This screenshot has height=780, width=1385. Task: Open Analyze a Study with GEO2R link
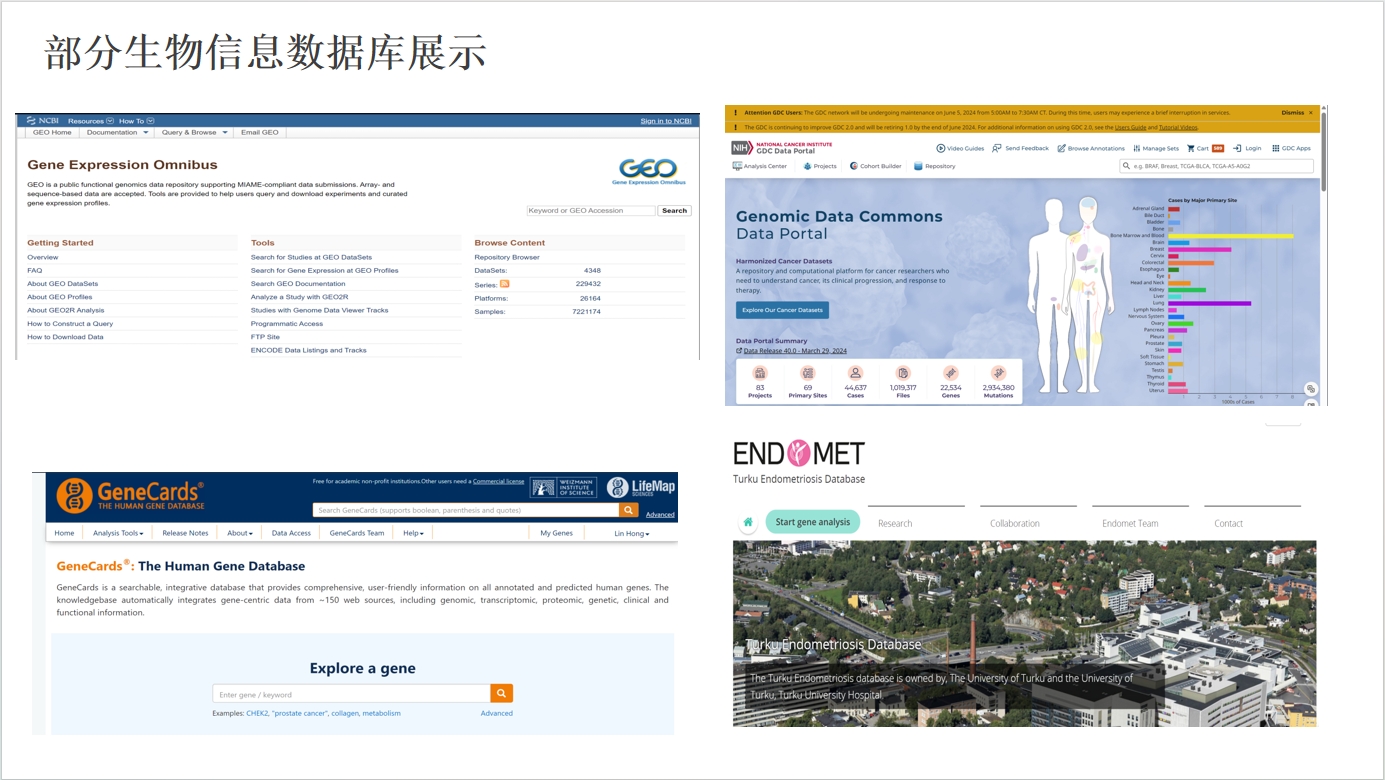[299, 297]
